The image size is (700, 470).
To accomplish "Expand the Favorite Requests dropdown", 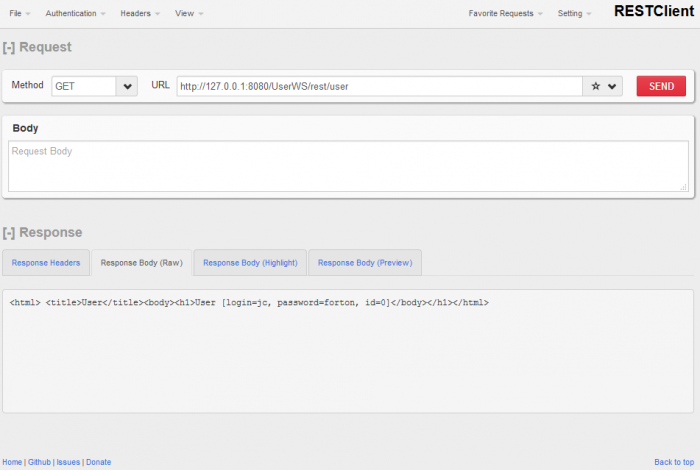I will (505, 14).
